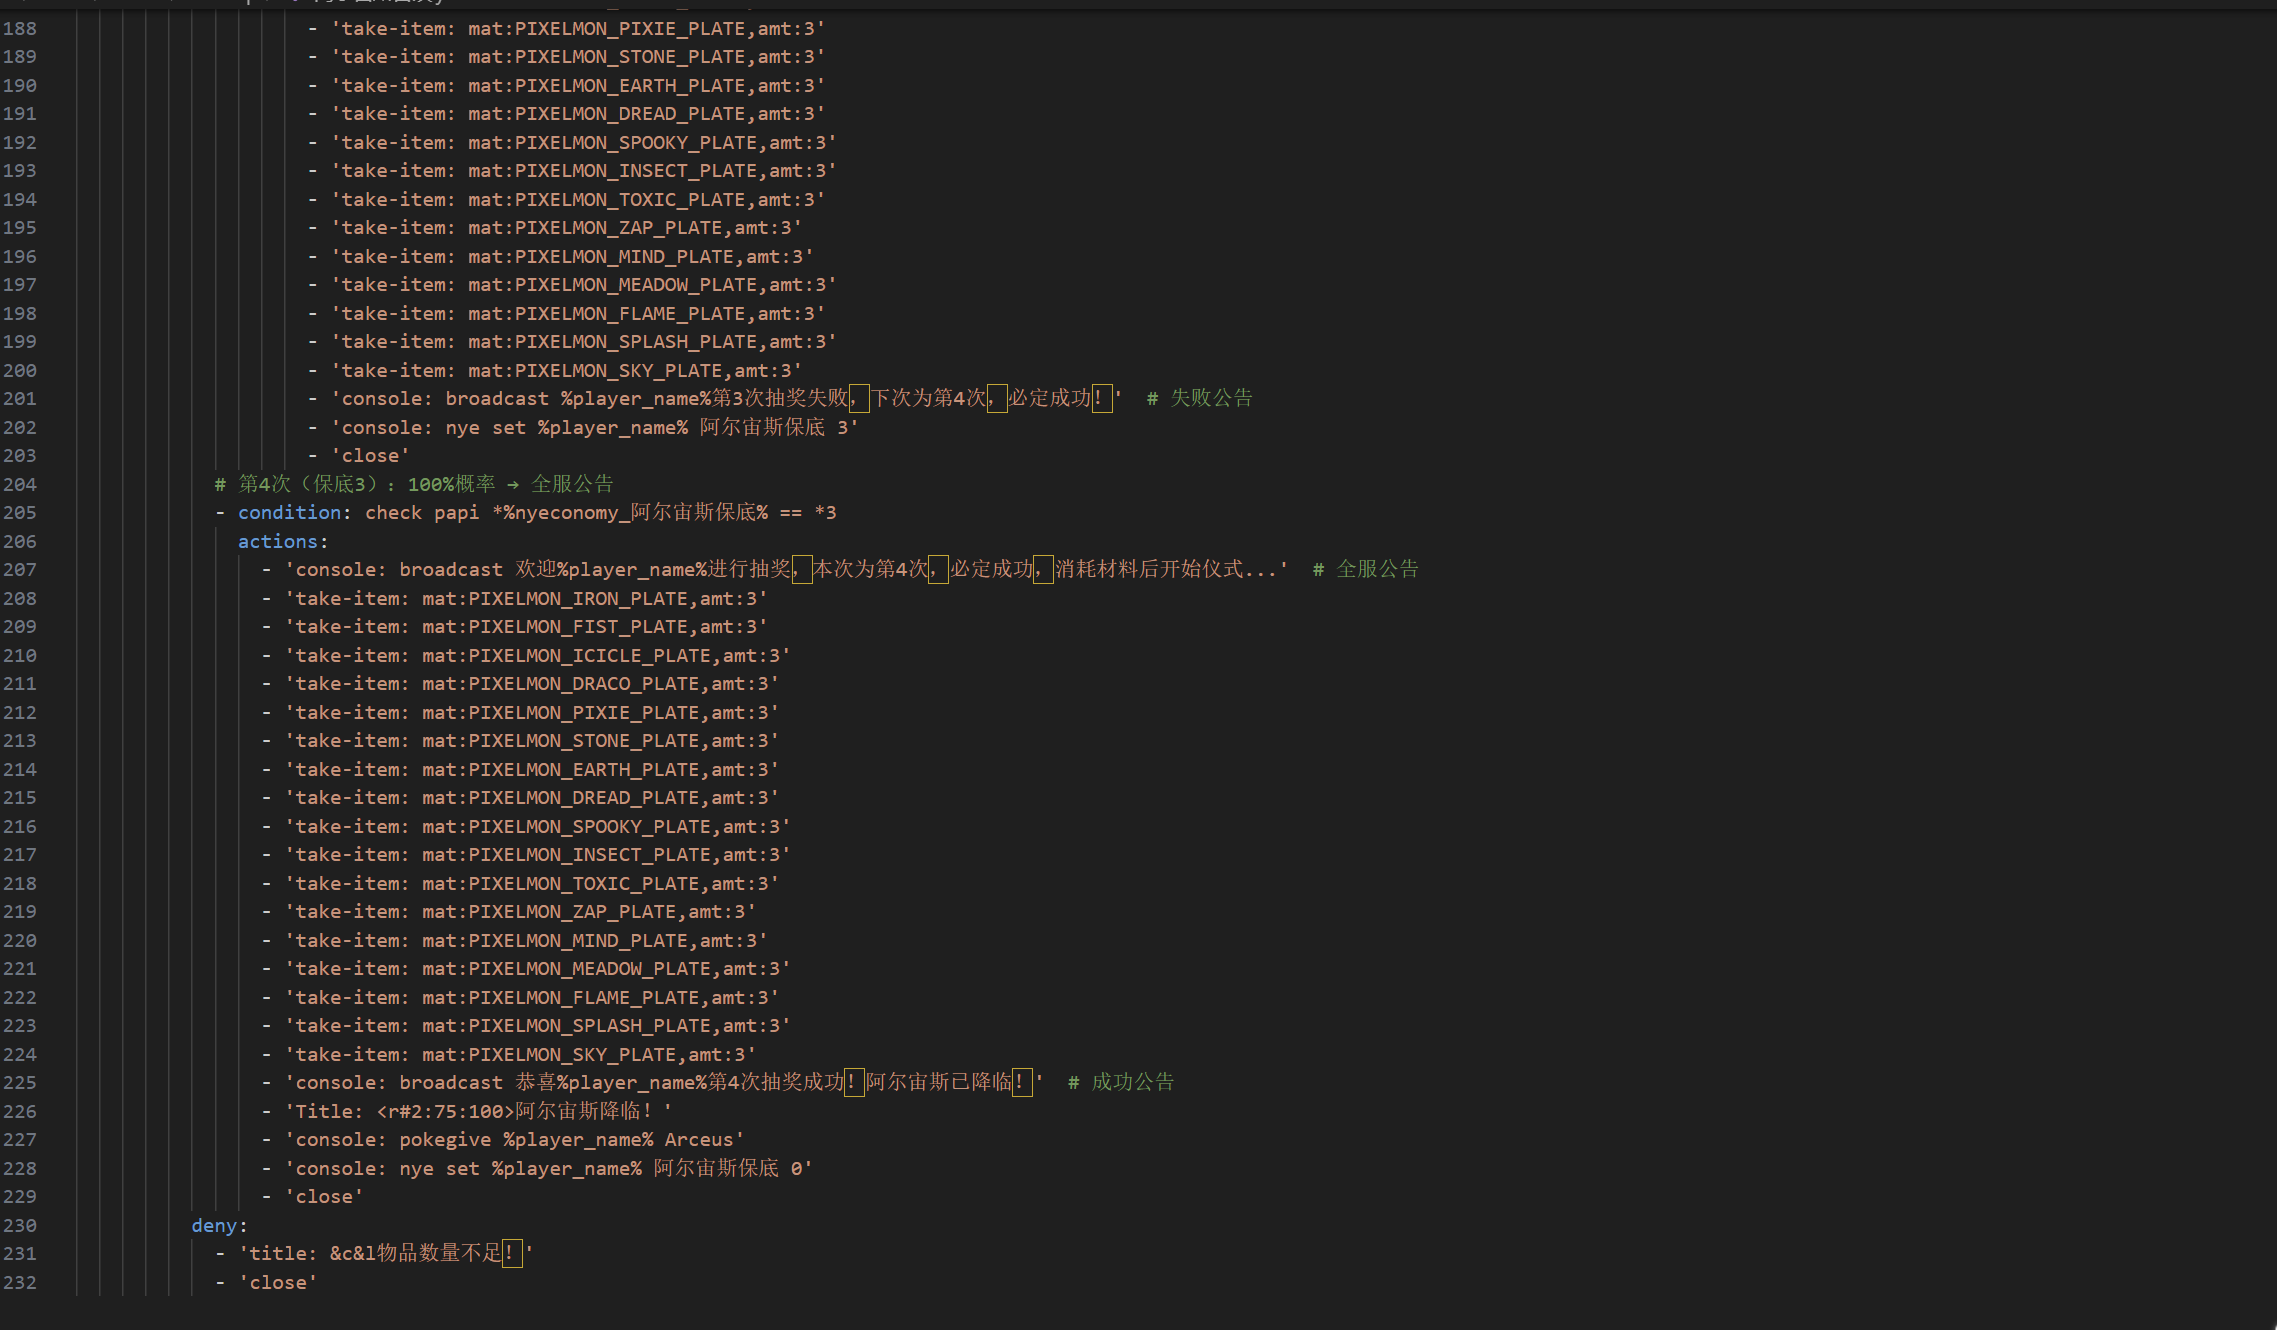Click the '# 成功公告' comment on line 225
The width and height of the screenshot is (2277, 1330).
pyautogui.click(x=1121, y=1083)
